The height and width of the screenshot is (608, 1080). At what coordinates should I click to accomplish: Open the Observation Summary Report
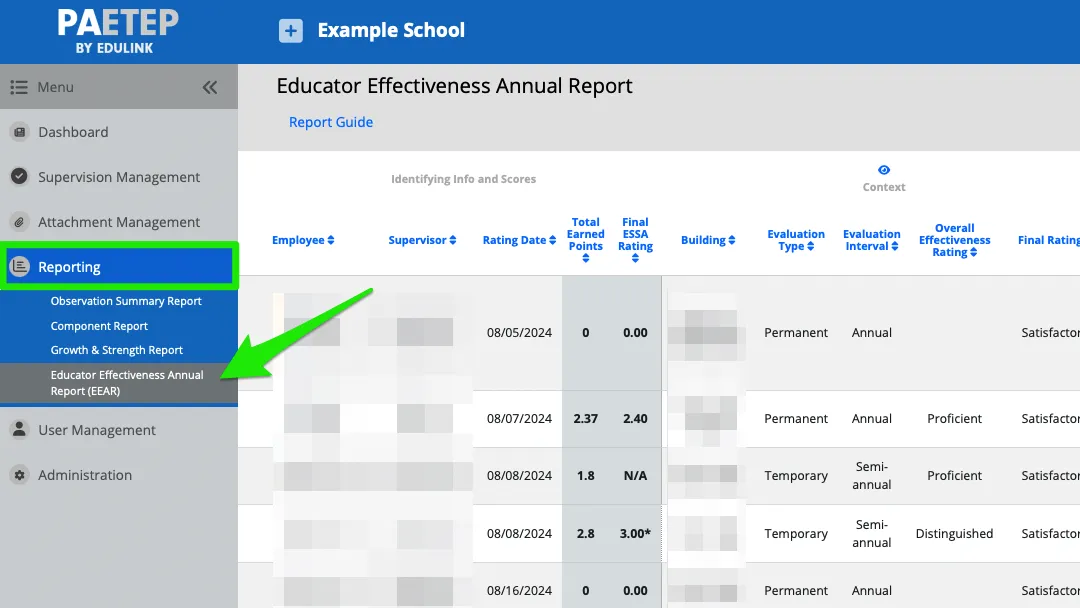pyautogui.click(x=126, y=301)
